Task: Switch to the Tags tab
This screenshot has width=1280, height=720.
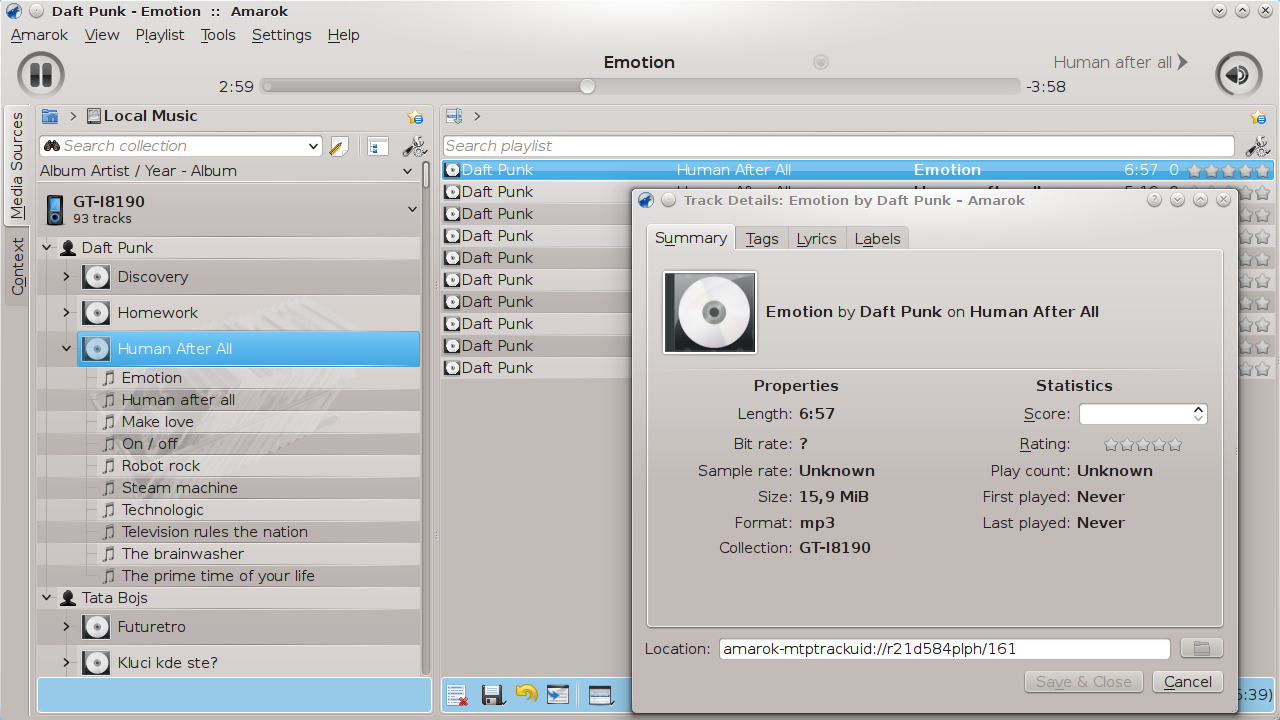Action: (x=762, y=238)
